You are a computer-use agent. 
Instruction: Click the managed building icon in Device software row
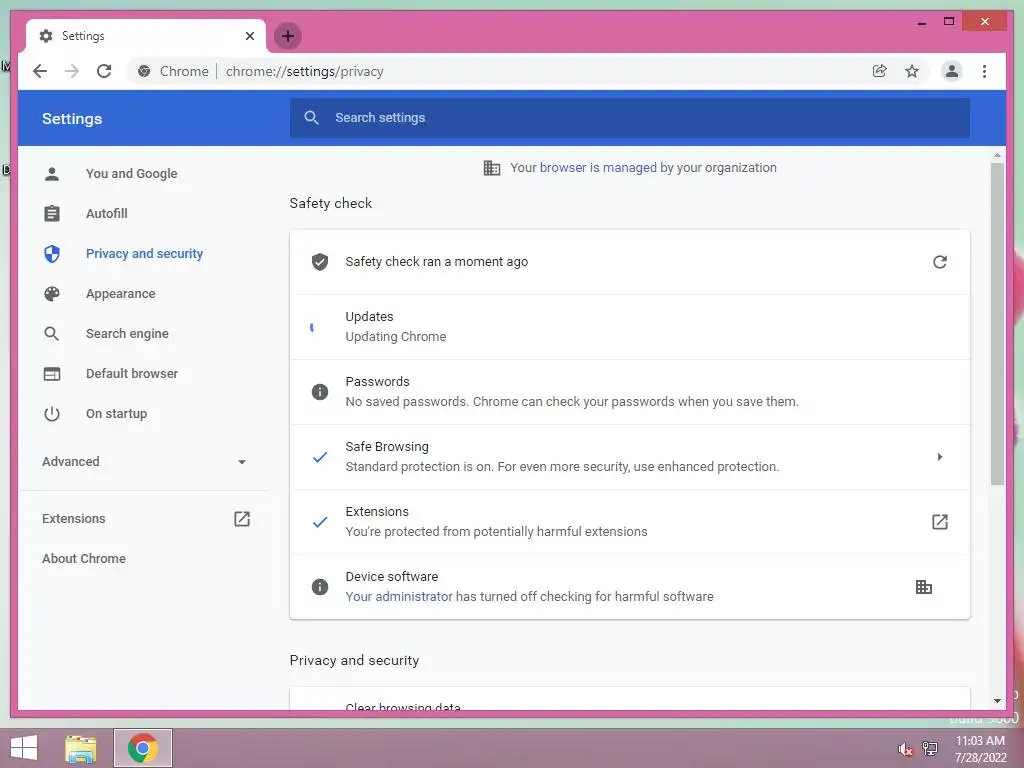click(x=923, y=587)
